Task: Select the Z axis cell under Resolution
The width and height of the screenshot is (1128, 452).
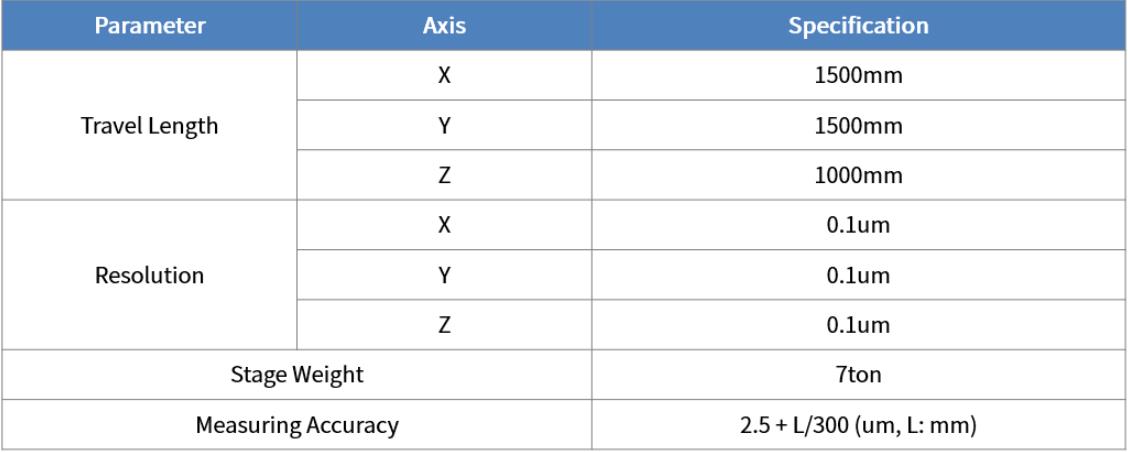Action: point(444,325)
